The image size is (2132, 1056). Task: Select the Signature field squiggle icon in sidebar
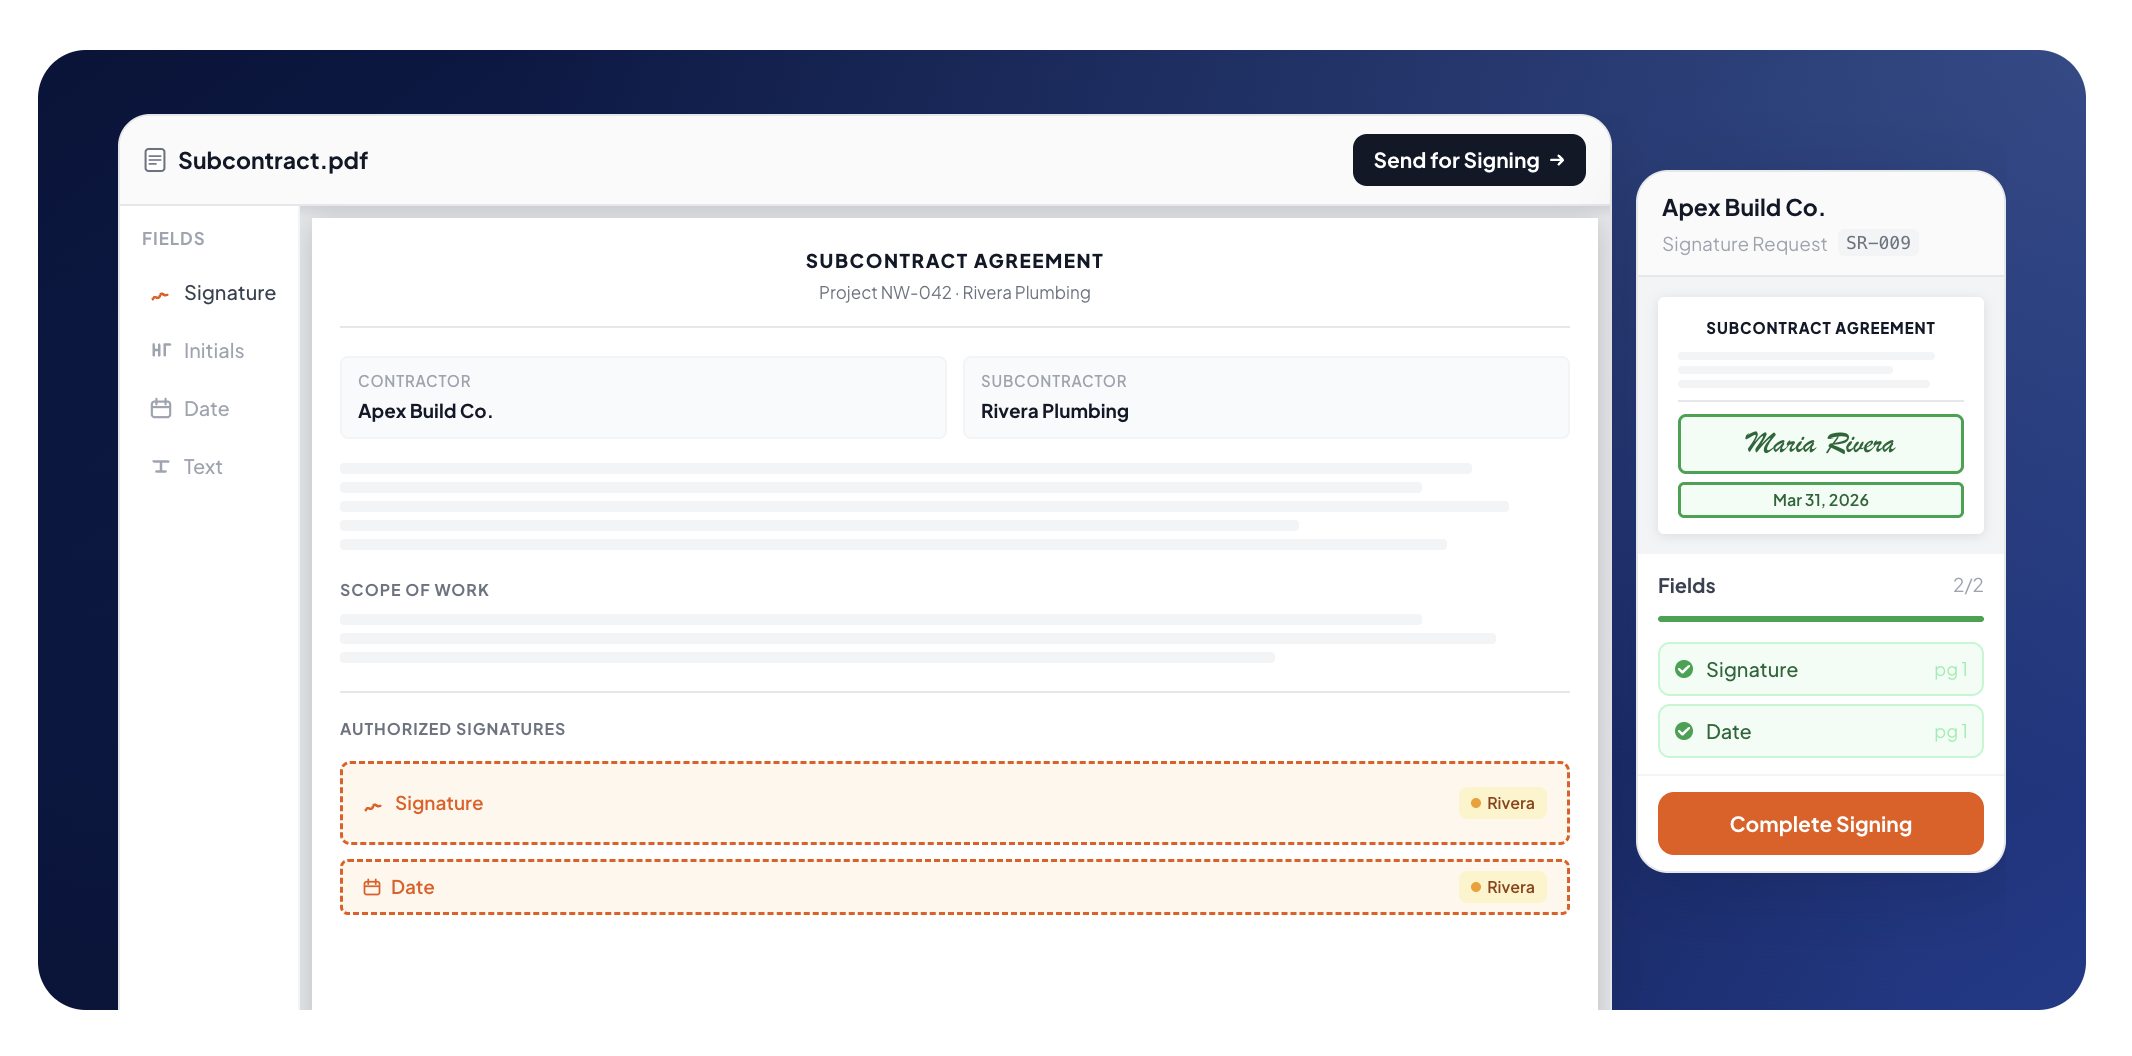pyautogui.click(x=160, y=295)
